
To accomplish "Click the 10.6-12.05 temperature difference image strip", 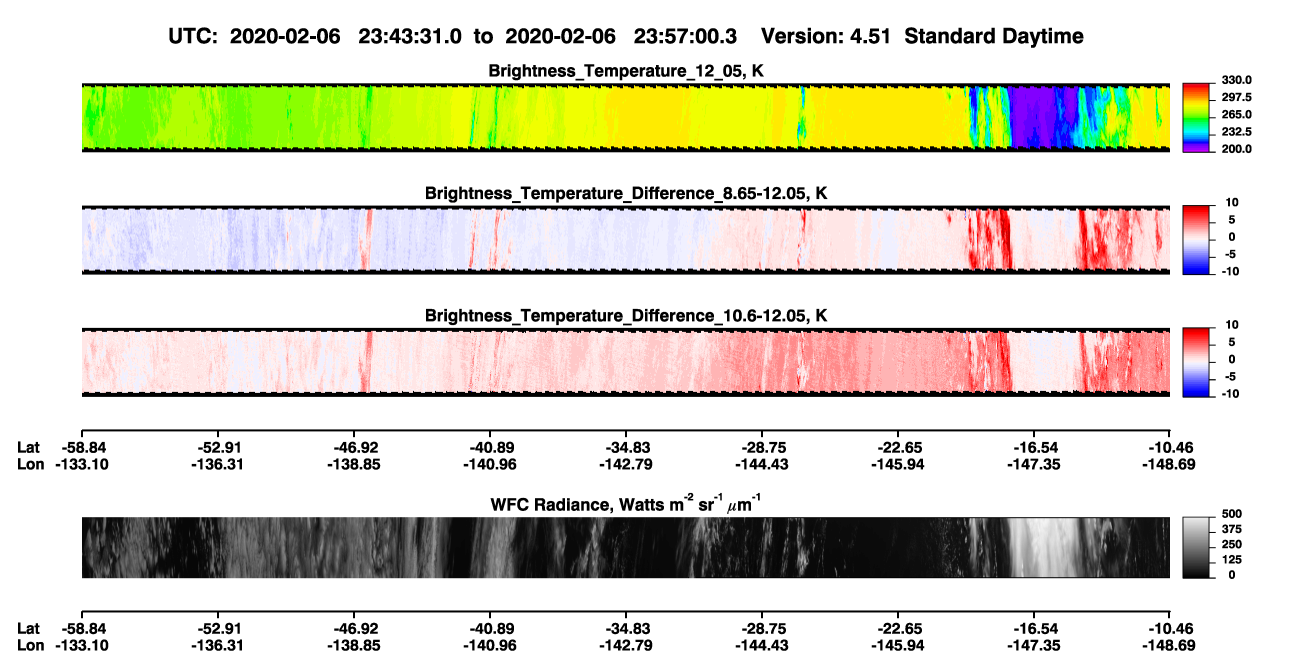I will (625, 362).
